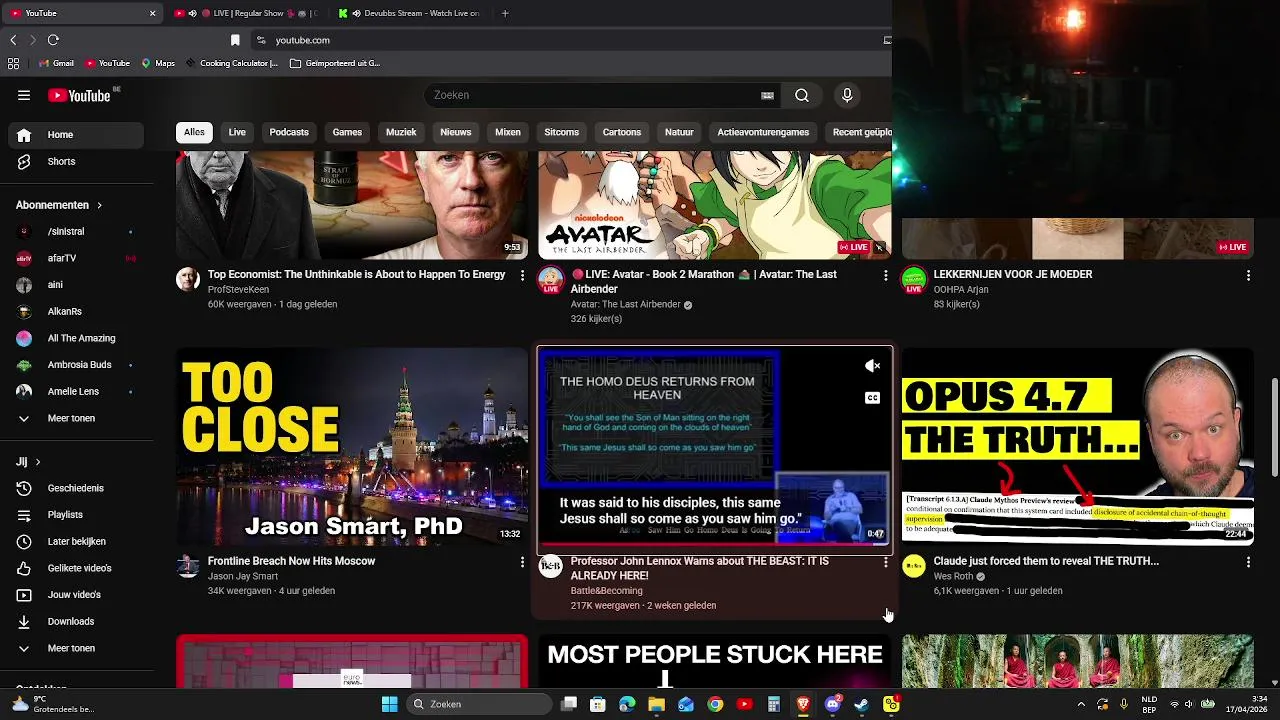Screen dimensions: 1280x720
Task: Open Geïmporteerd uit G... bookmark folder
Action: (x=335, y=63)
